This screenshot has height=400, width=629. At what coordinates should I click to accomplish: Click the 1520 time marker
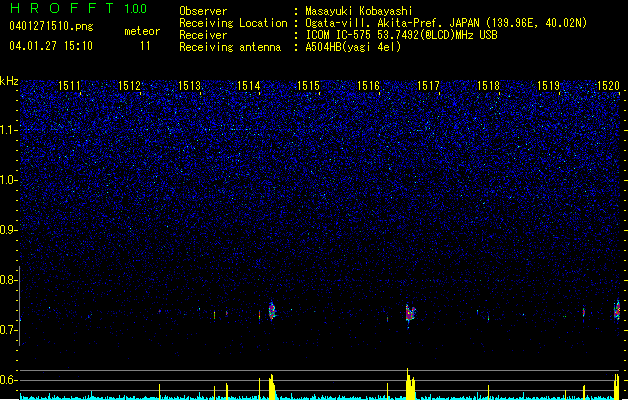tap(608, 86)
